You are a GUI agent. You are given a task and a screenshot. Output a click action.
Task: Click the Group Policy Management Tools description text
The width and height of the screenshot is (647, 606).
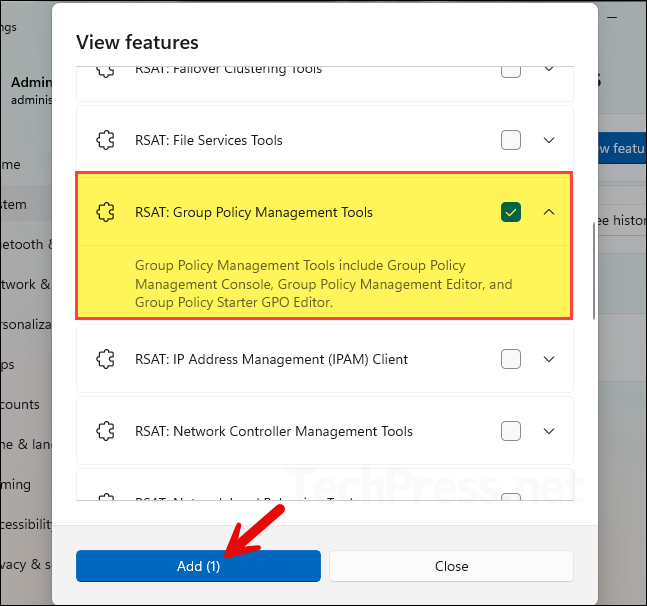coord(324,284)
